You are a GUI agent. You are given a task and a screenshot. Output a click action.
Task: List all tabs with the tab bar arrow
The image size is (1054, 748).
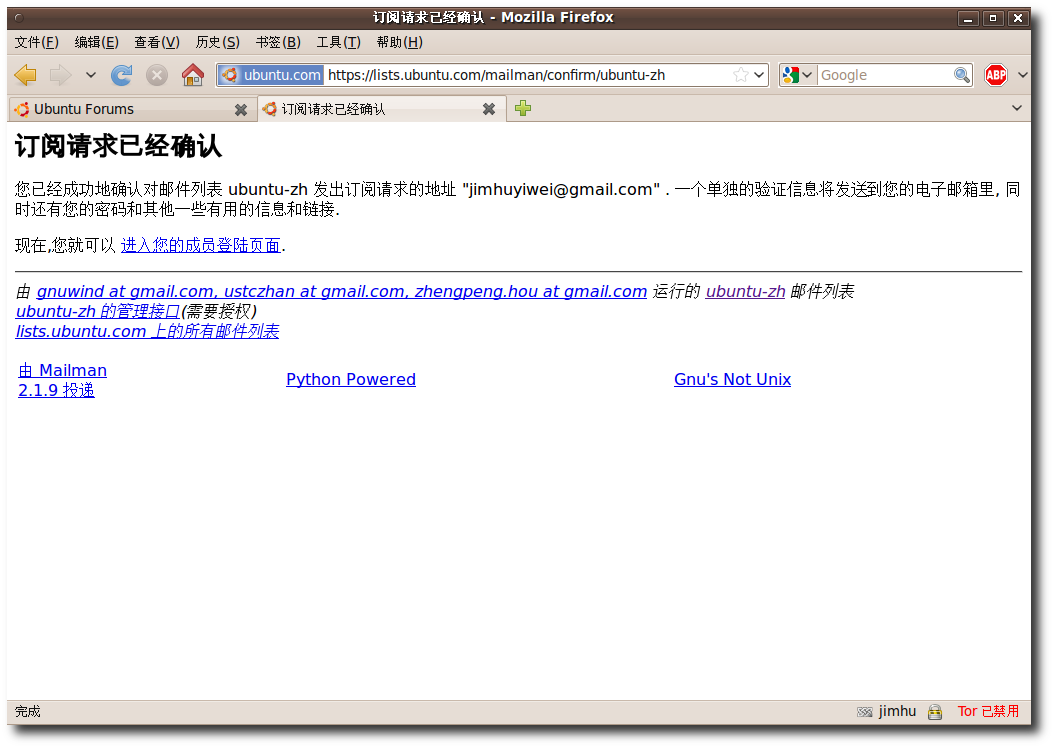[1016, 108]
